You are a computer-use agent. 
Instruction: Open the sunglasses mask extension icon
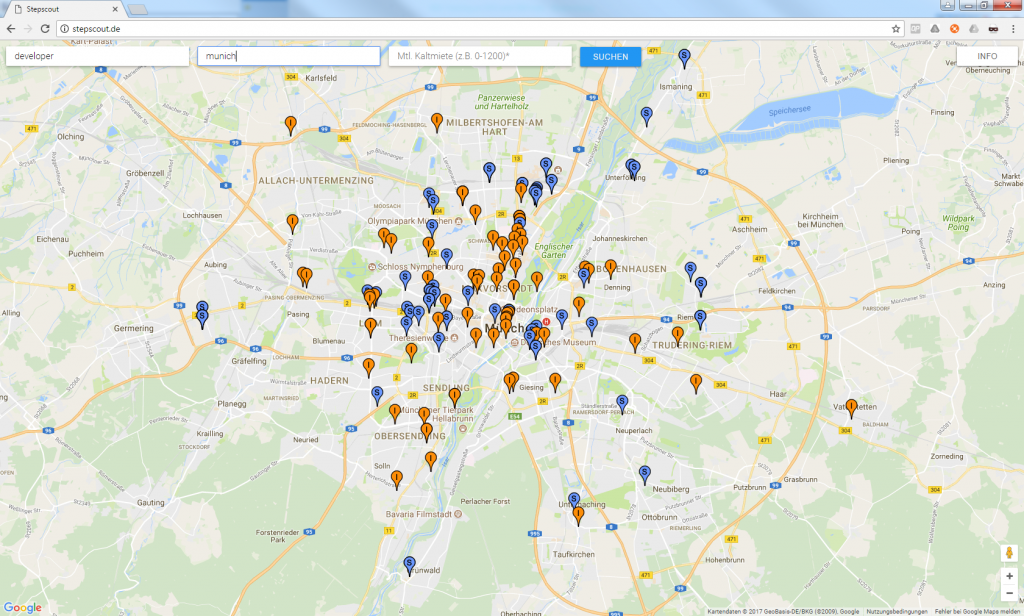point(993,29)
